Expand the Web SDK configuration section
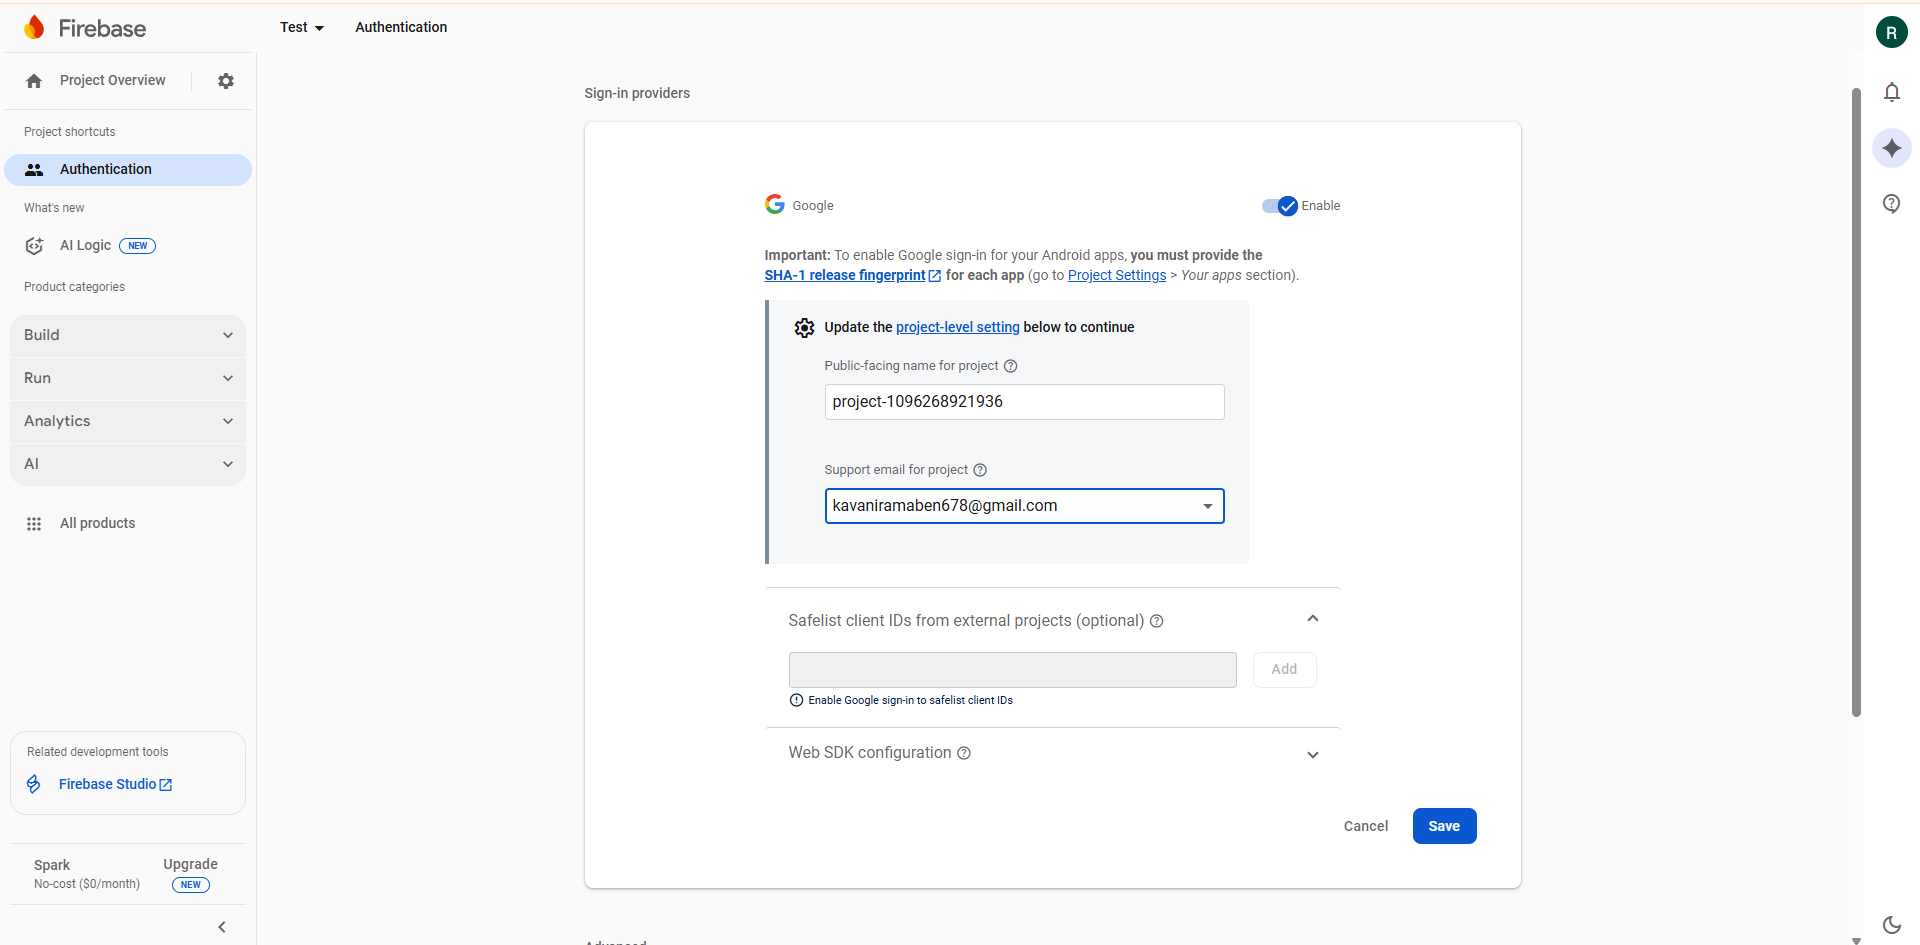The width and height of the screenshot is (1920, 945). pos(1313,755)
